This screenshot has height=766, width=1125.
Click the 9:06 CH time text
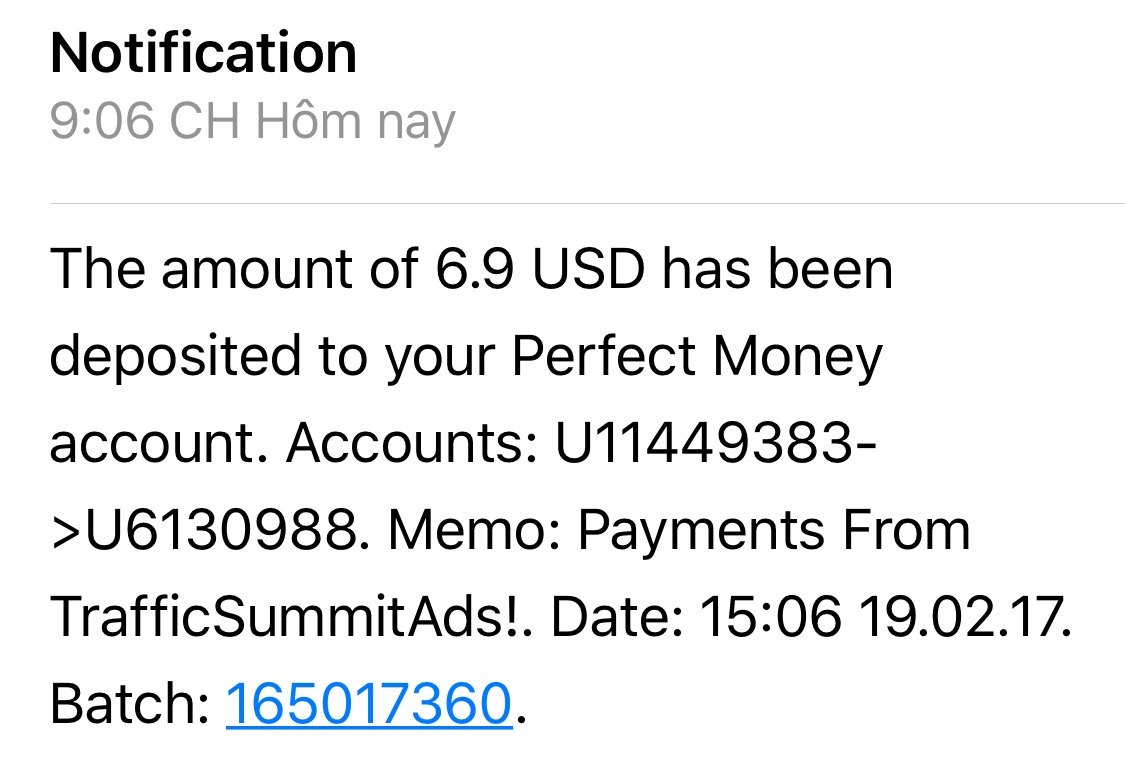[145, 122]
